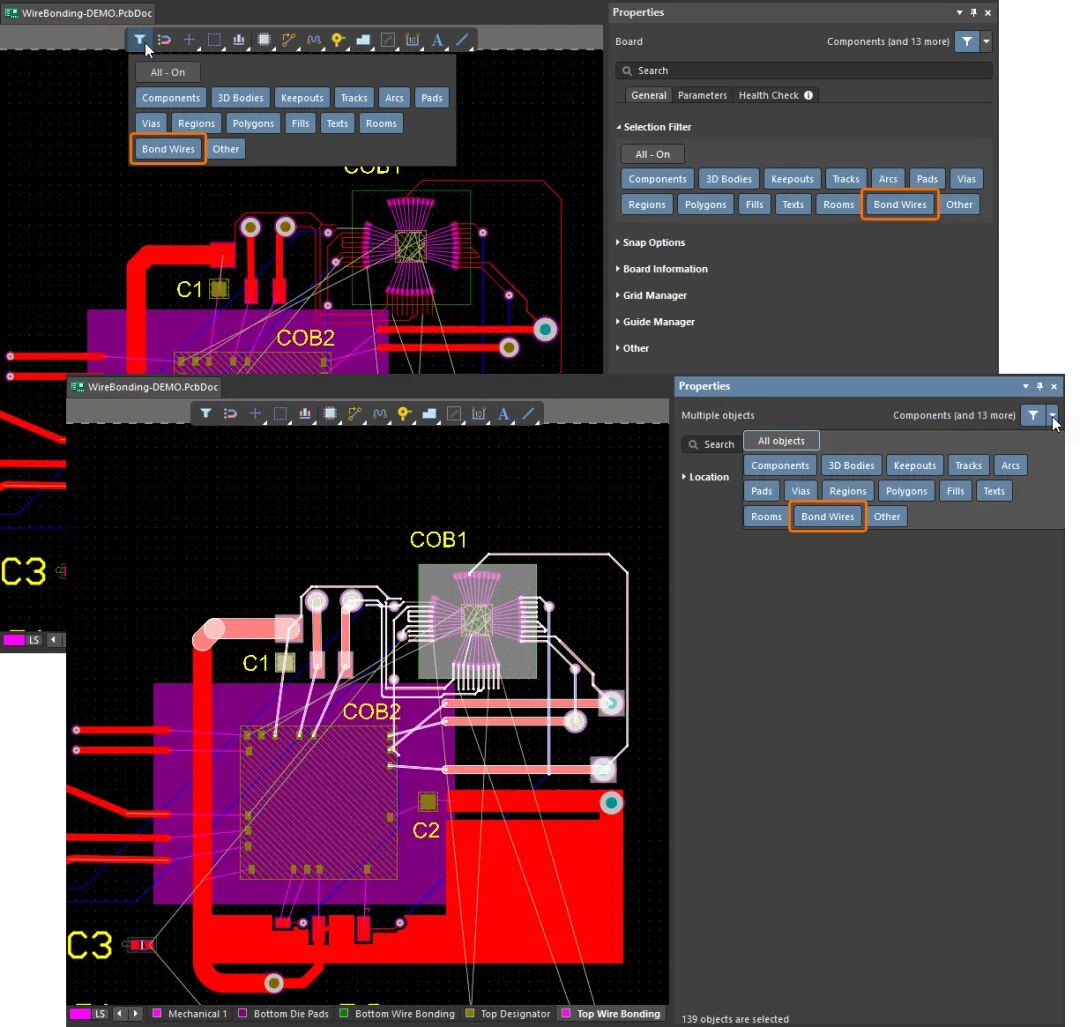Select the place string 'A' tool in the lower toolbar
The height and width of the screenshot is (1027, 1080).
(x=503, y=413)
